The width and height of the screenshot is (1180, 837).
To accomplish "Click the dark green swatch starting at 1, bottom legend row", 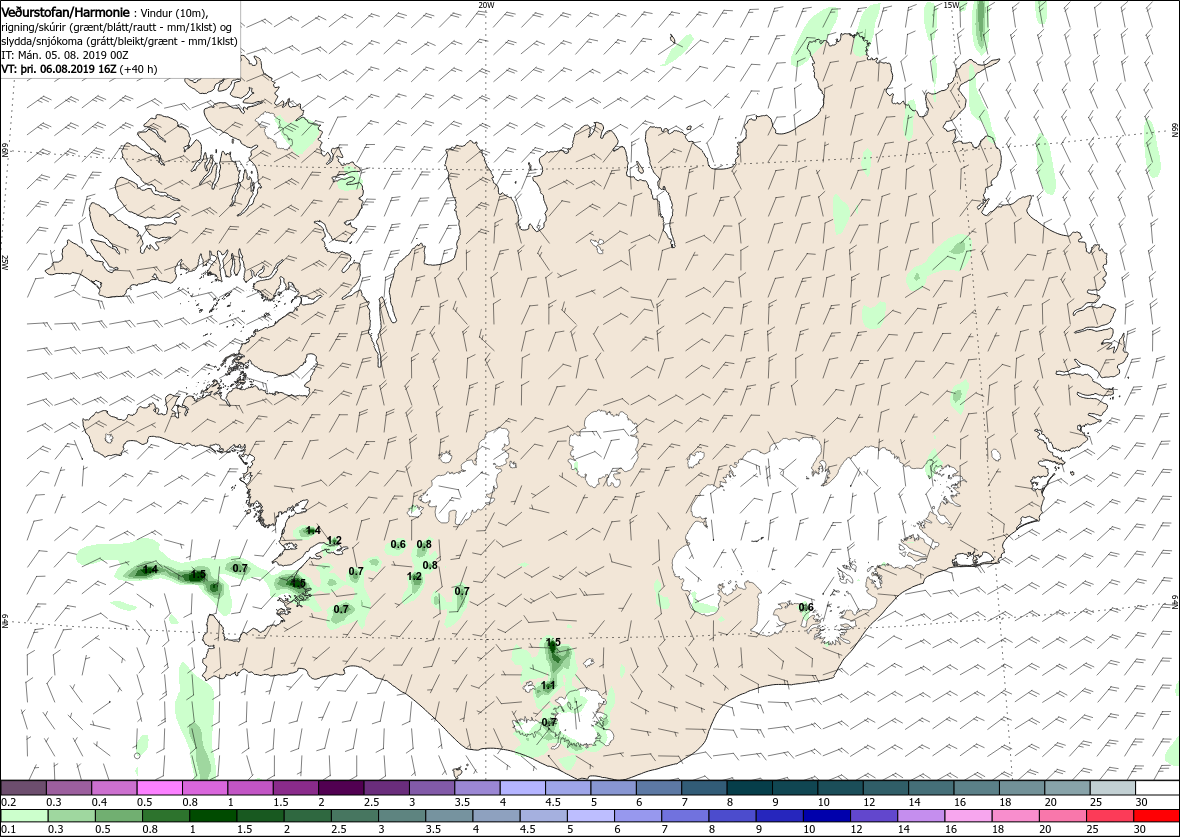I will 213,816.
